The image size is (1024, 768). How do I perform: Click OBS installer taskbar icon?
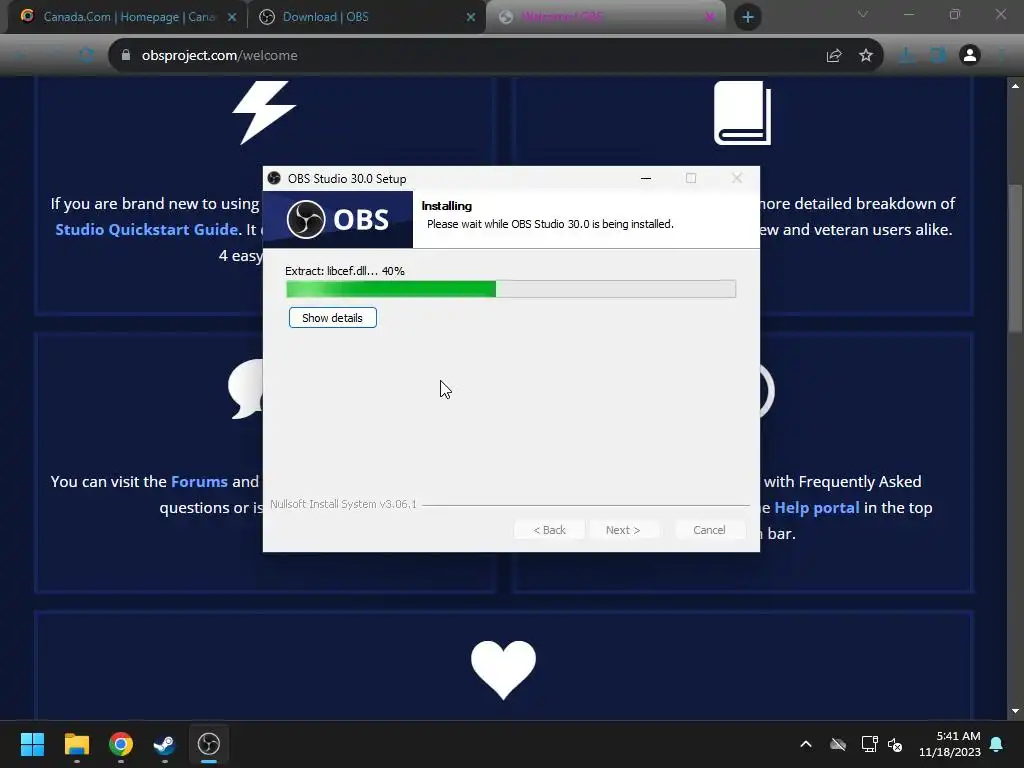click(x=209, y=744)
